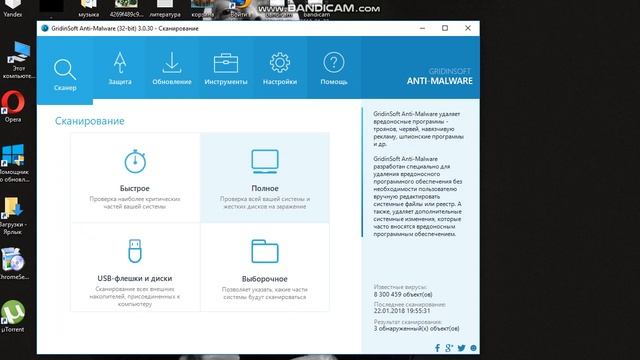
Task: Click the text '22.01.2018 19:55:31'
Action: [x=402, y=311]
